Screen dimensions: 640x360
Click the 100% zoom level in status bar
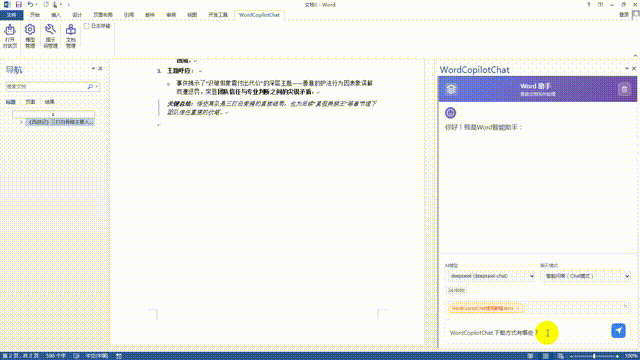(631, 356)
